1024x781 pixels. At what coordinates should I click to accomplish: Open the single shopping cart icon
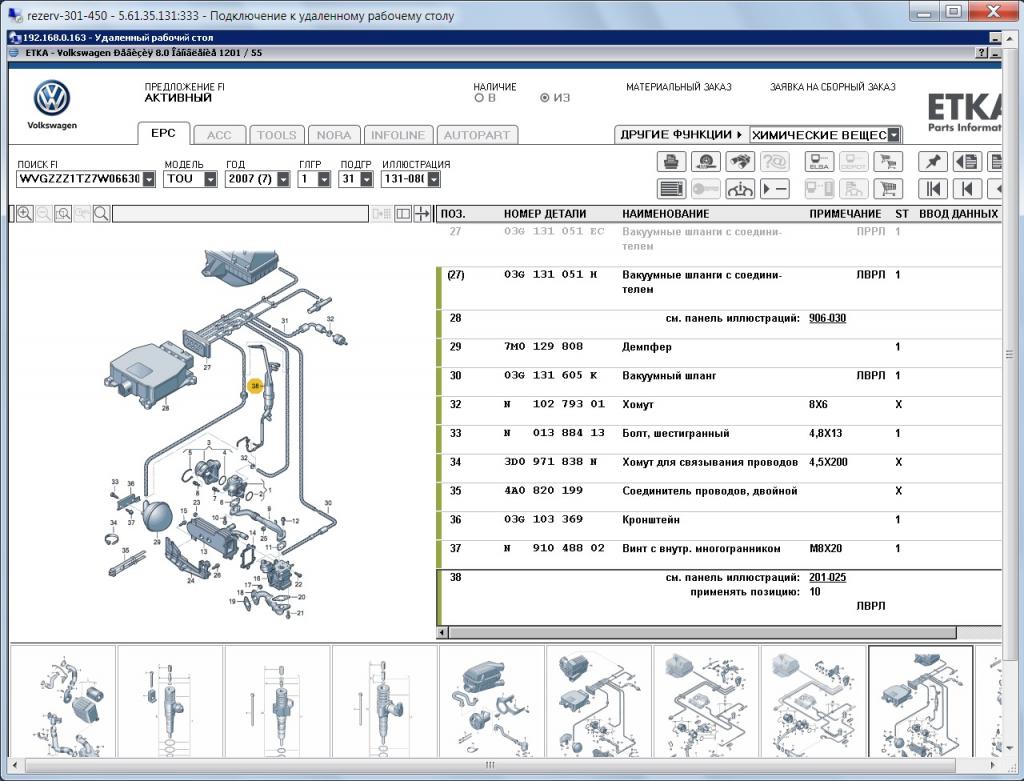tap(888, 189)
